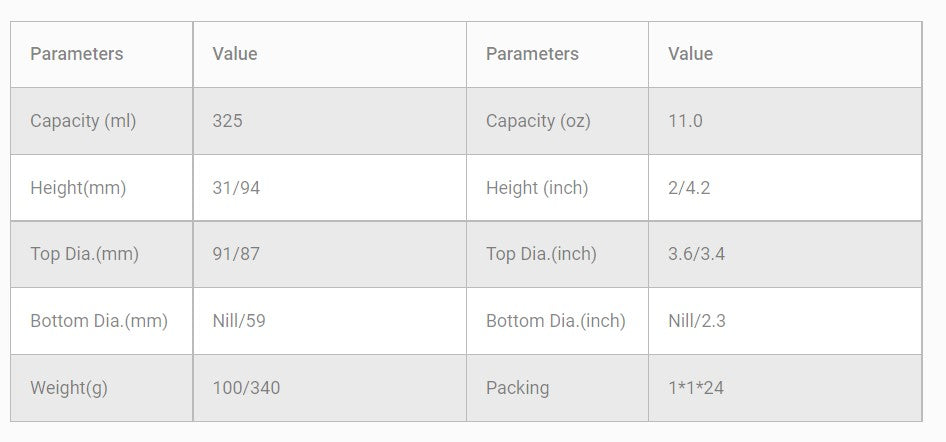Click the Packing label cell

[x=517, y=388]
